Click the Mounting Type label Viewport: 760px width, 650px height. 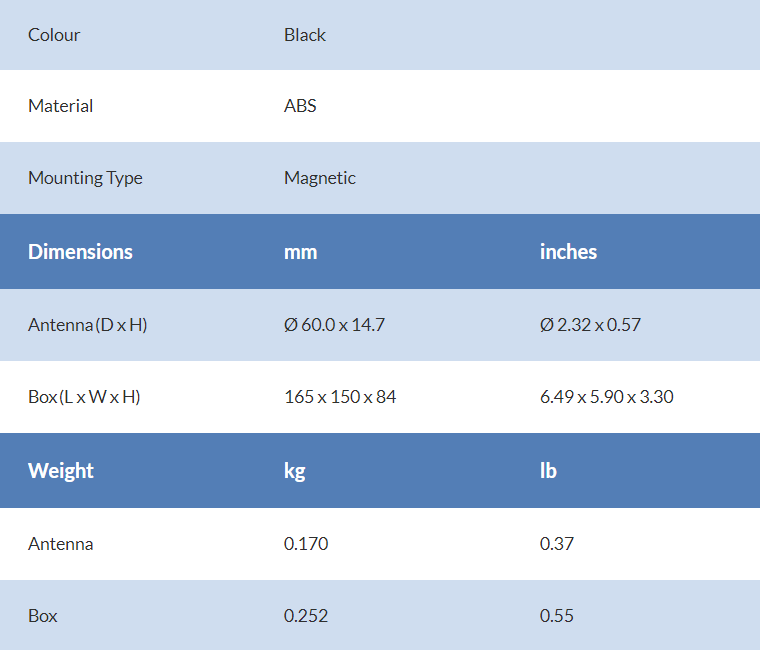pos(85,178)
